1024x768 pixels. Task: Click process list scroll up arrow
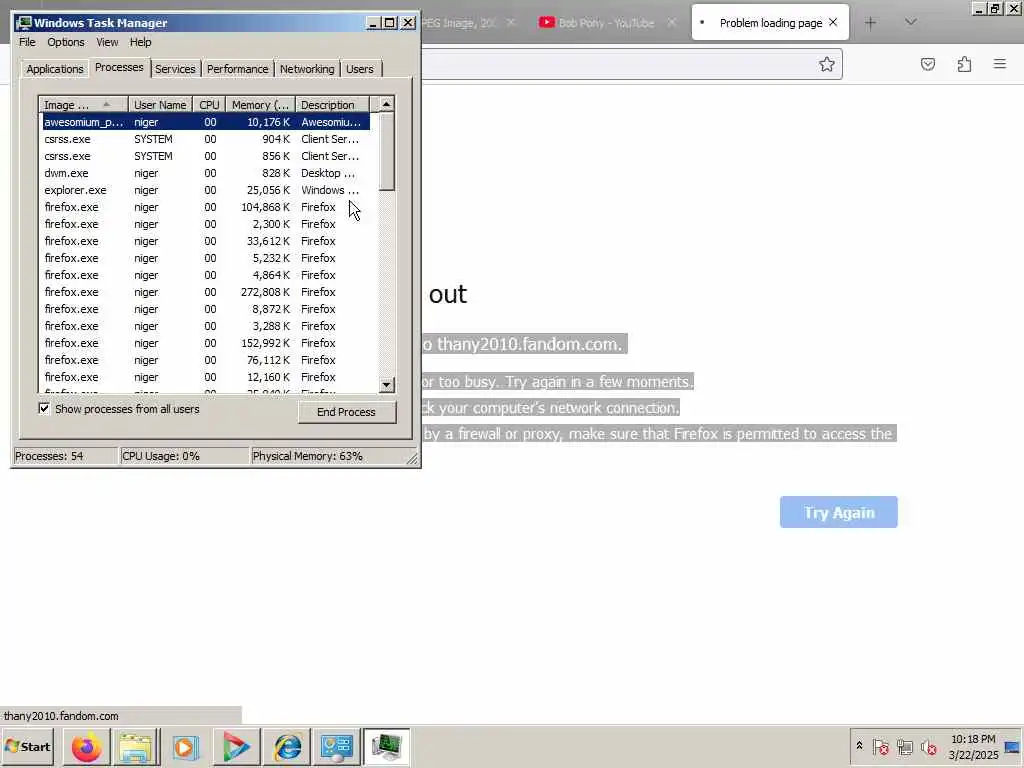[387, 104]
